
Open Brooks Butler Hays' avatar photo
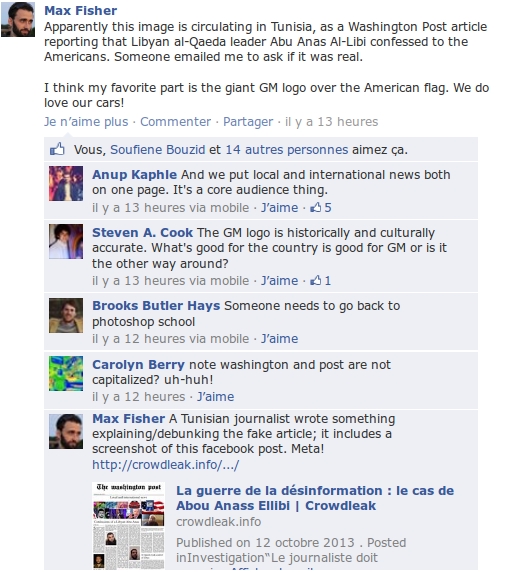coord(66,316)
